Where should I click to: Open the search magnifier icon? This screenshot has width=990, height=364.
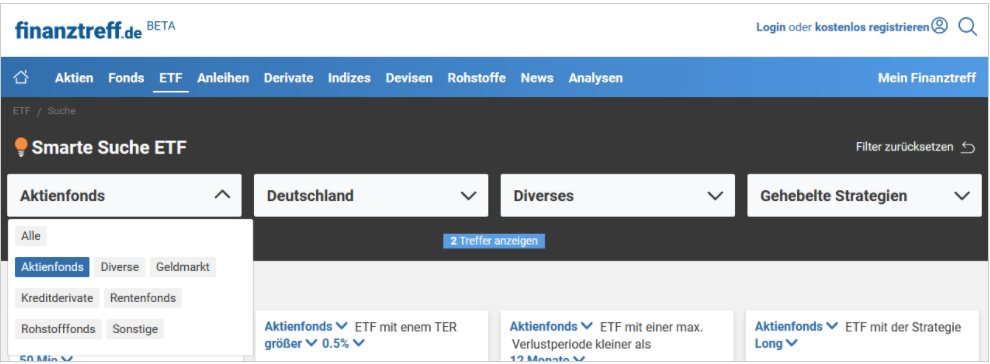point(967,26)
